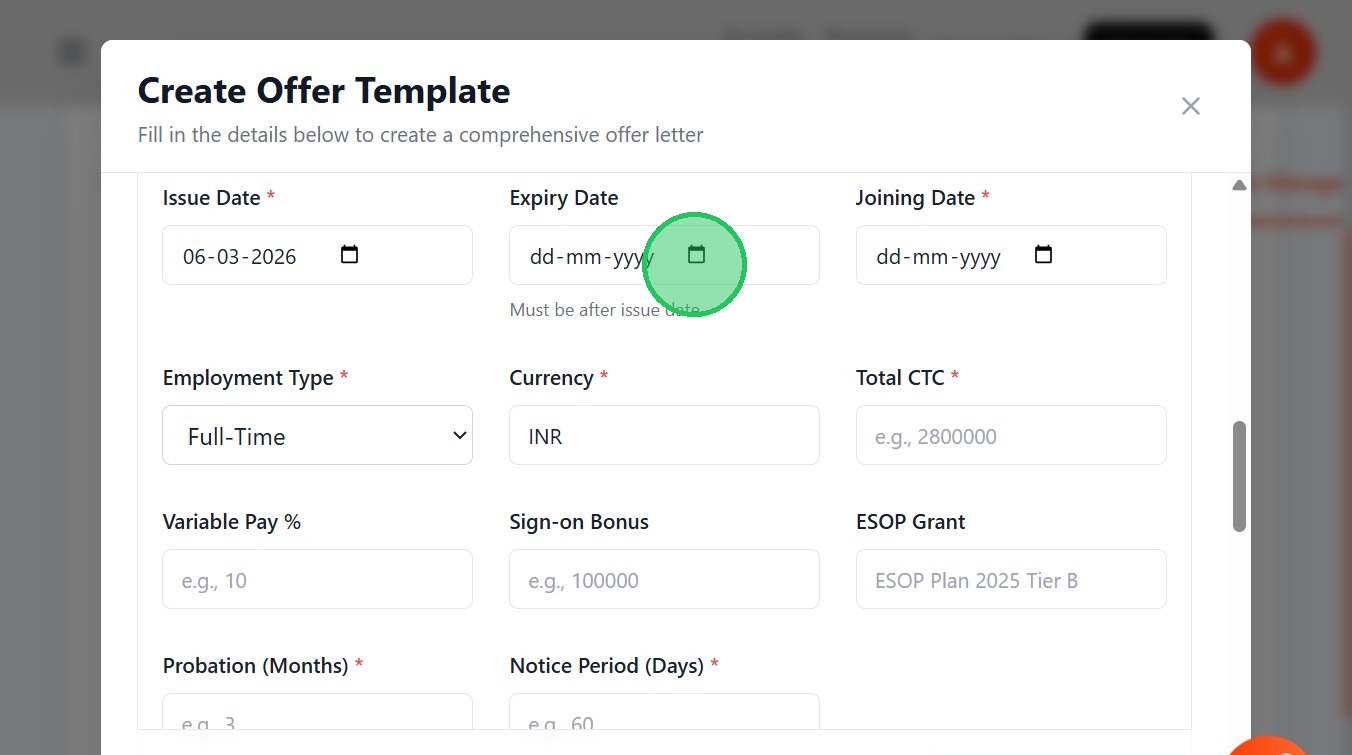Click the Issue Date value 06-03-2026
Image resolution: width=1352 pixels, height=755 pixels.
tap(240, 257)
